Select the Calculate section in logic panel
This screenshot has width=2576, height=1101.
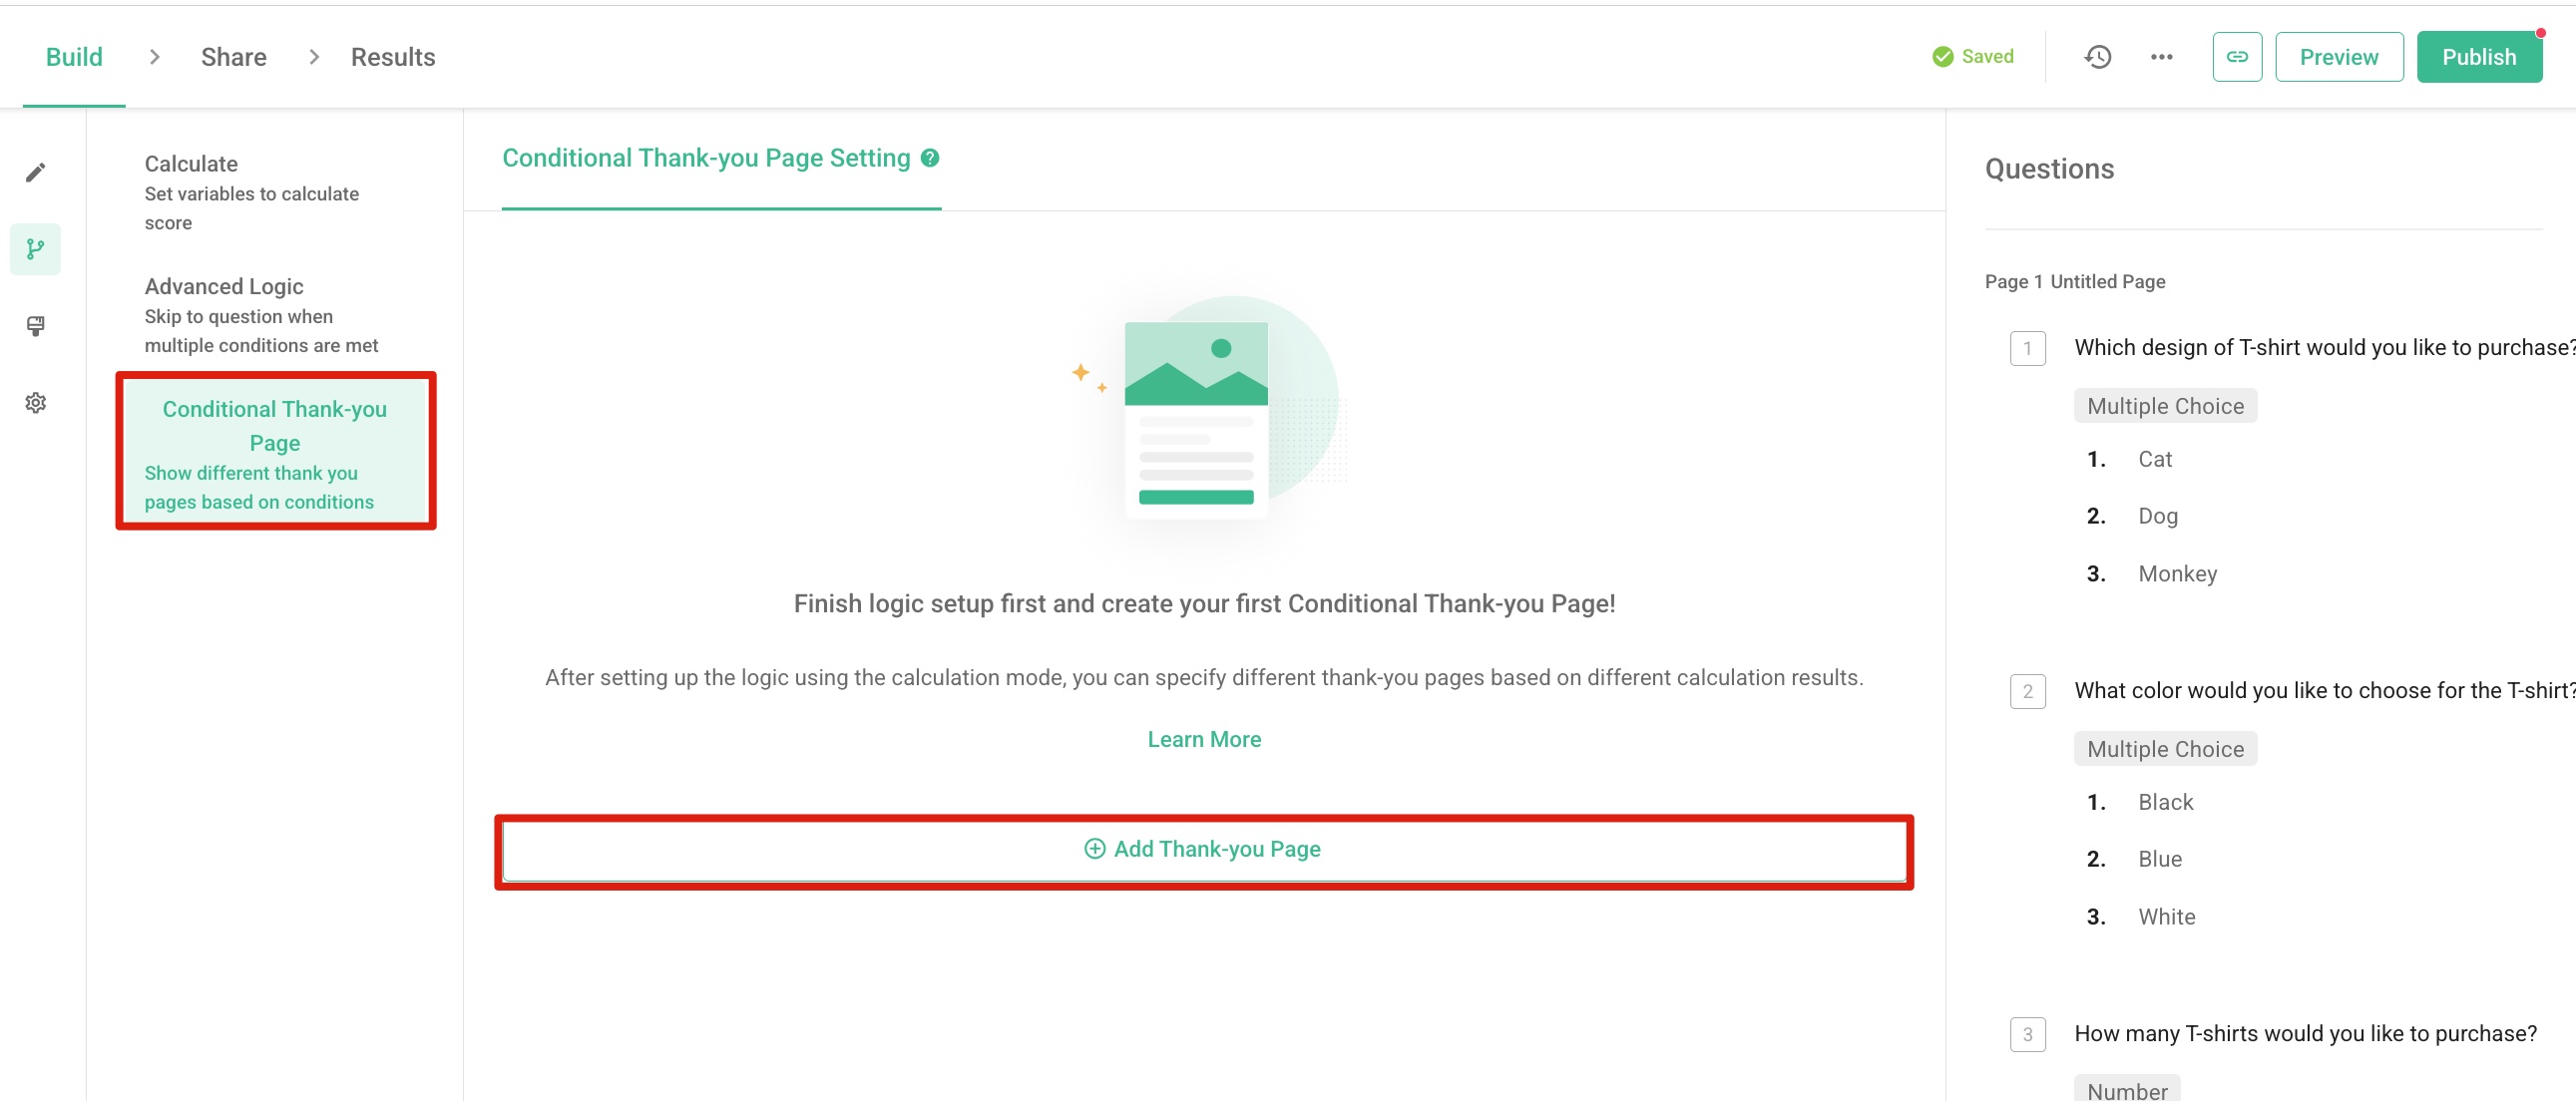[x=251, y=192]
